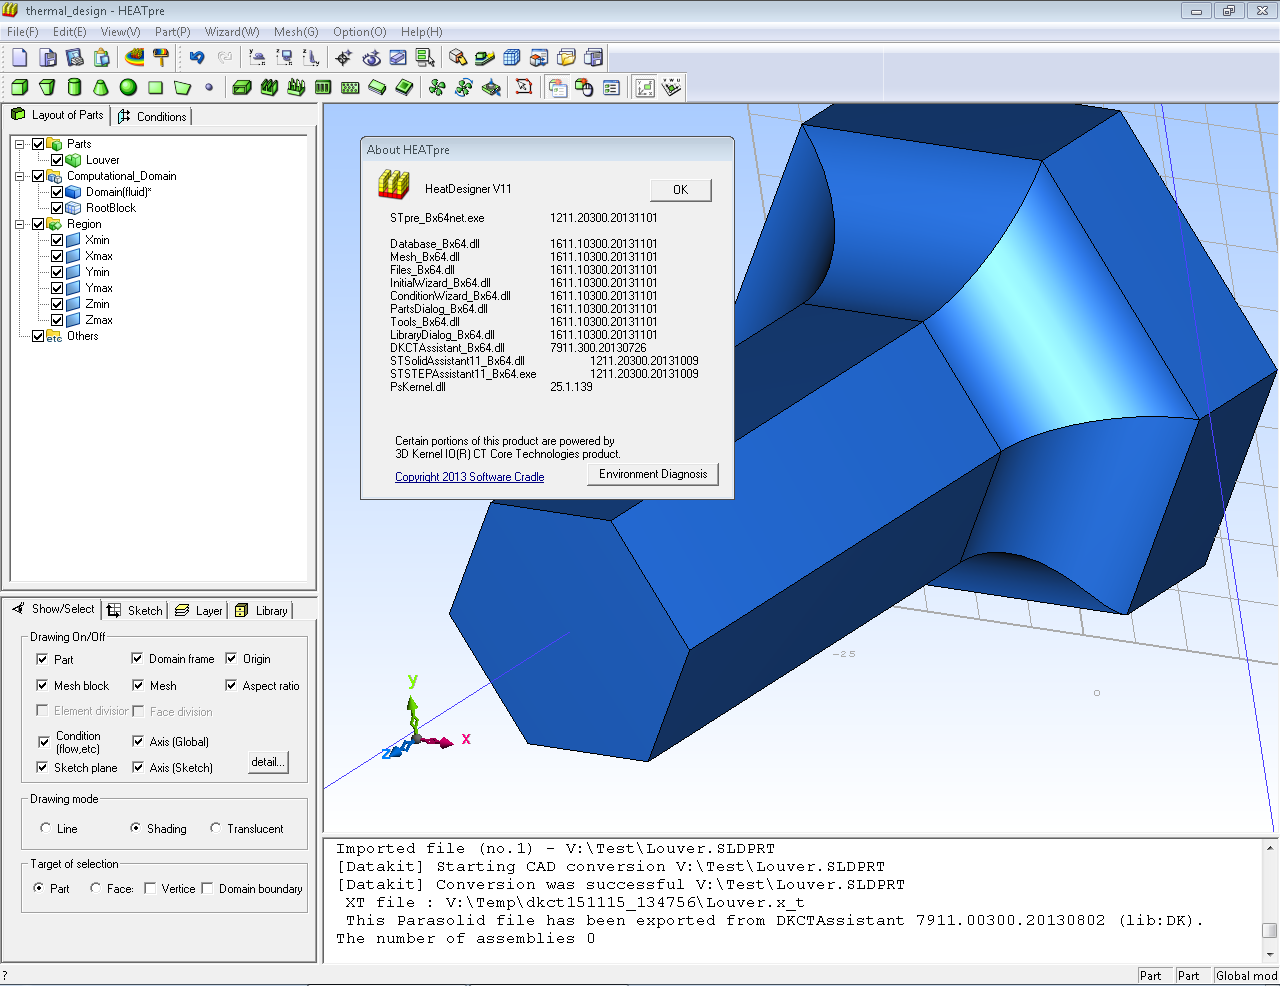Toggle the Domain frame checkbox

point(137,658)
